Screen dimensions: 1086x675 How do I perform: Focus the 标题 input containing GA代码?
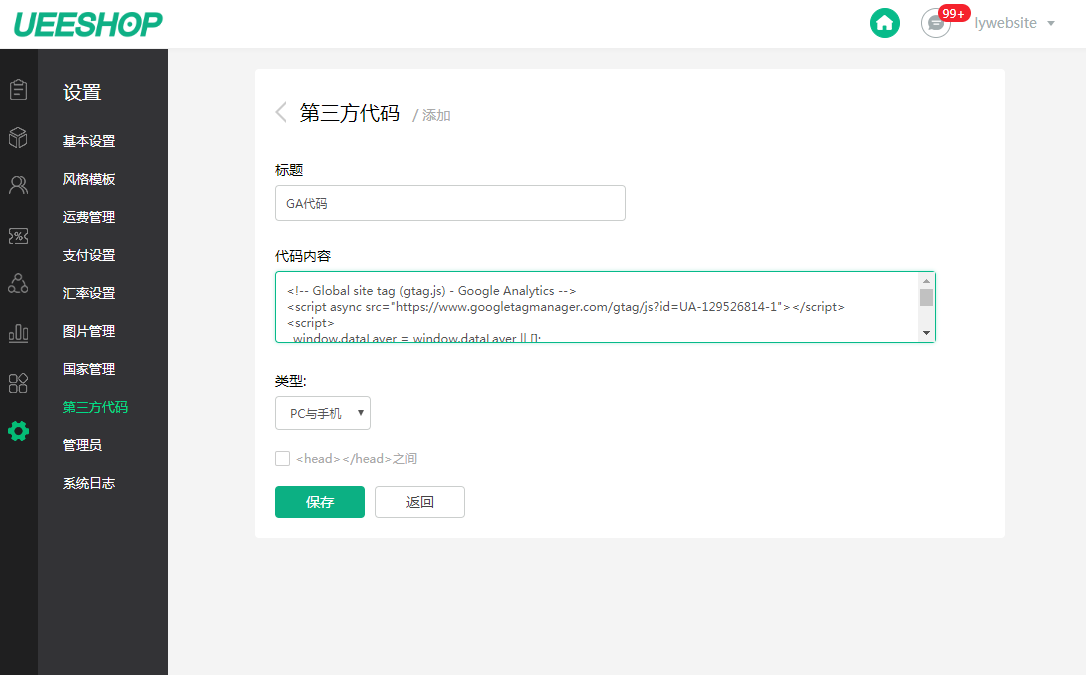point(450,203)
